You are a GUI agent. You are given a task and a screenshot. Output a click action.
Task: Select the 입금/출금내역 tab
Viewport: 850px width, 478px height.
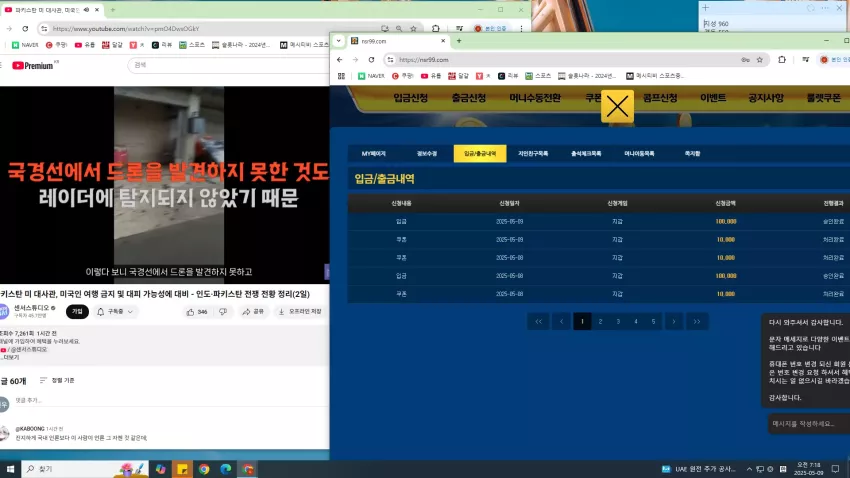[480, 153]
